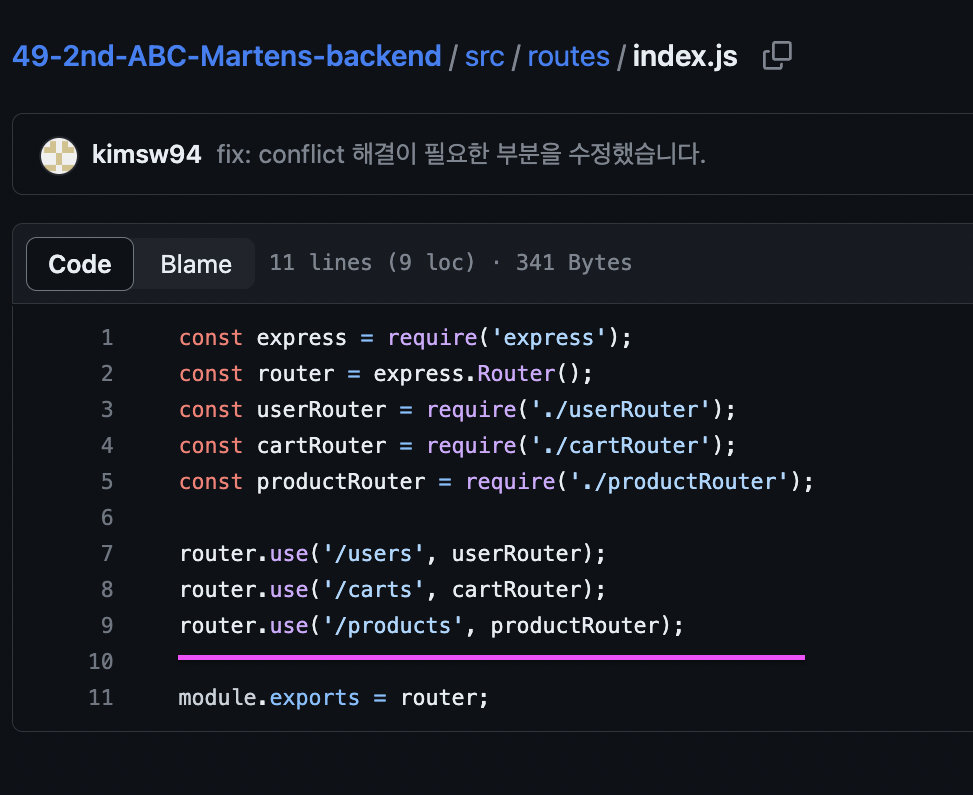This screenshot has width=973, height=795.
Task: Go to the src folder breadcrumb
Action: point(484,56)
